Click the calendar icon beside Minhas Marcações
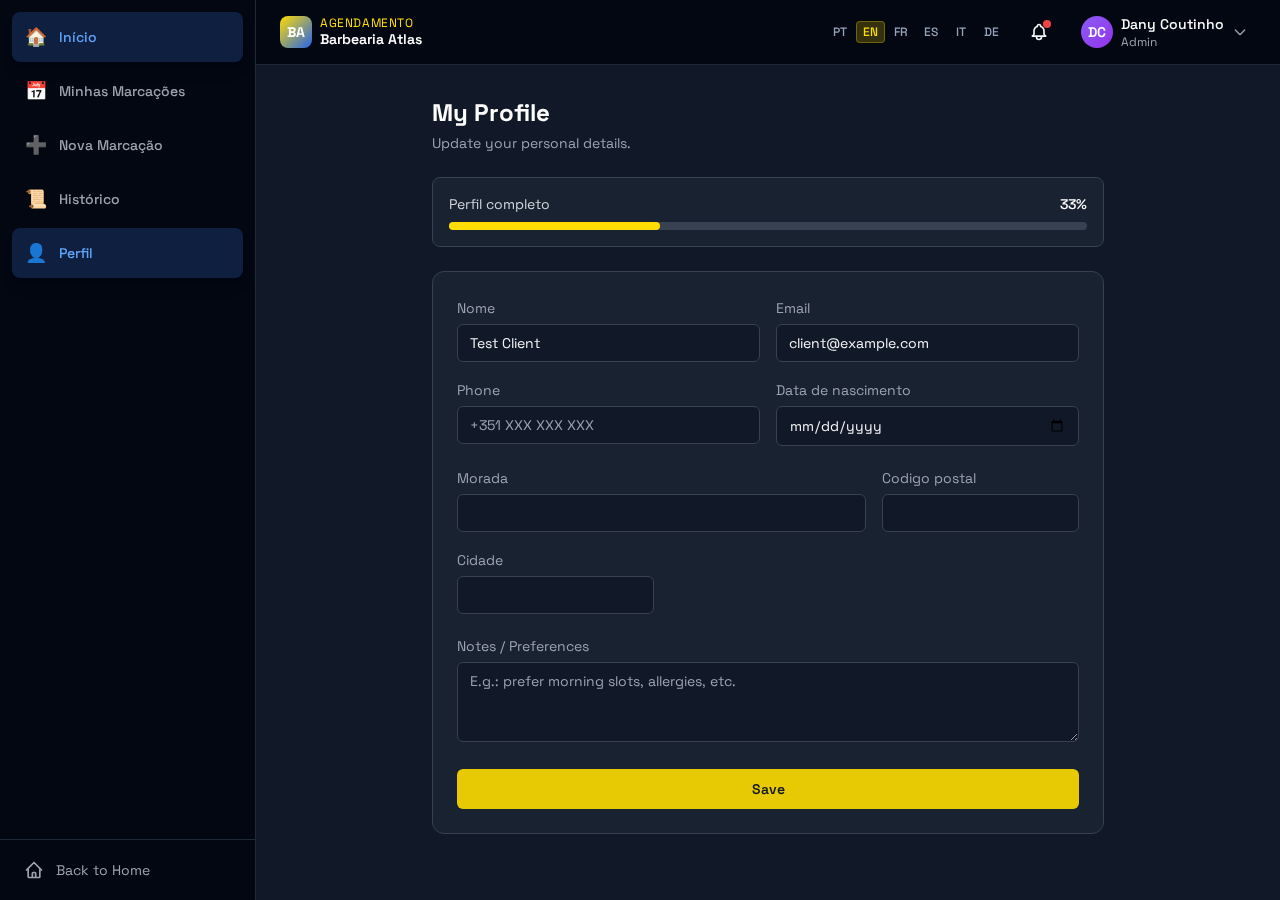 click(36, 91)
